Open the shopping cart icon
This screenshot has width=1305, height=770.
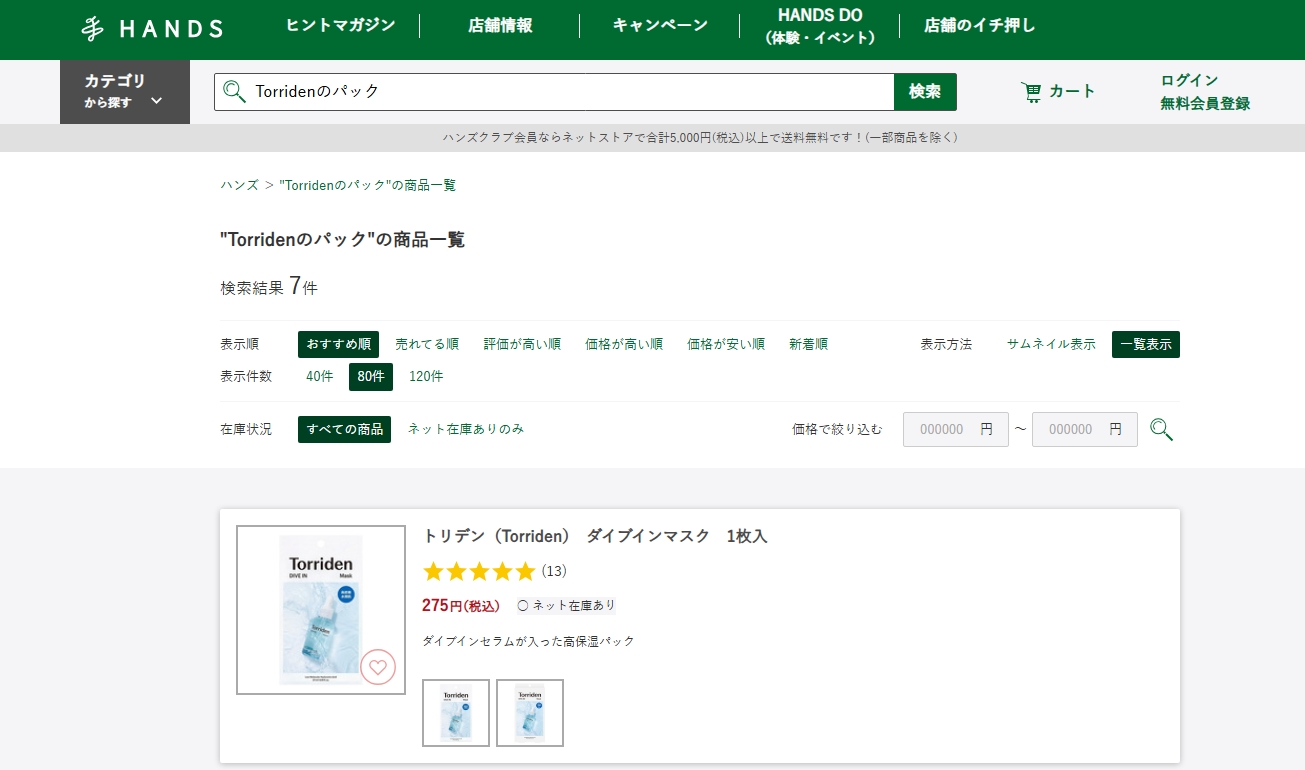(x=1031, y=92)
